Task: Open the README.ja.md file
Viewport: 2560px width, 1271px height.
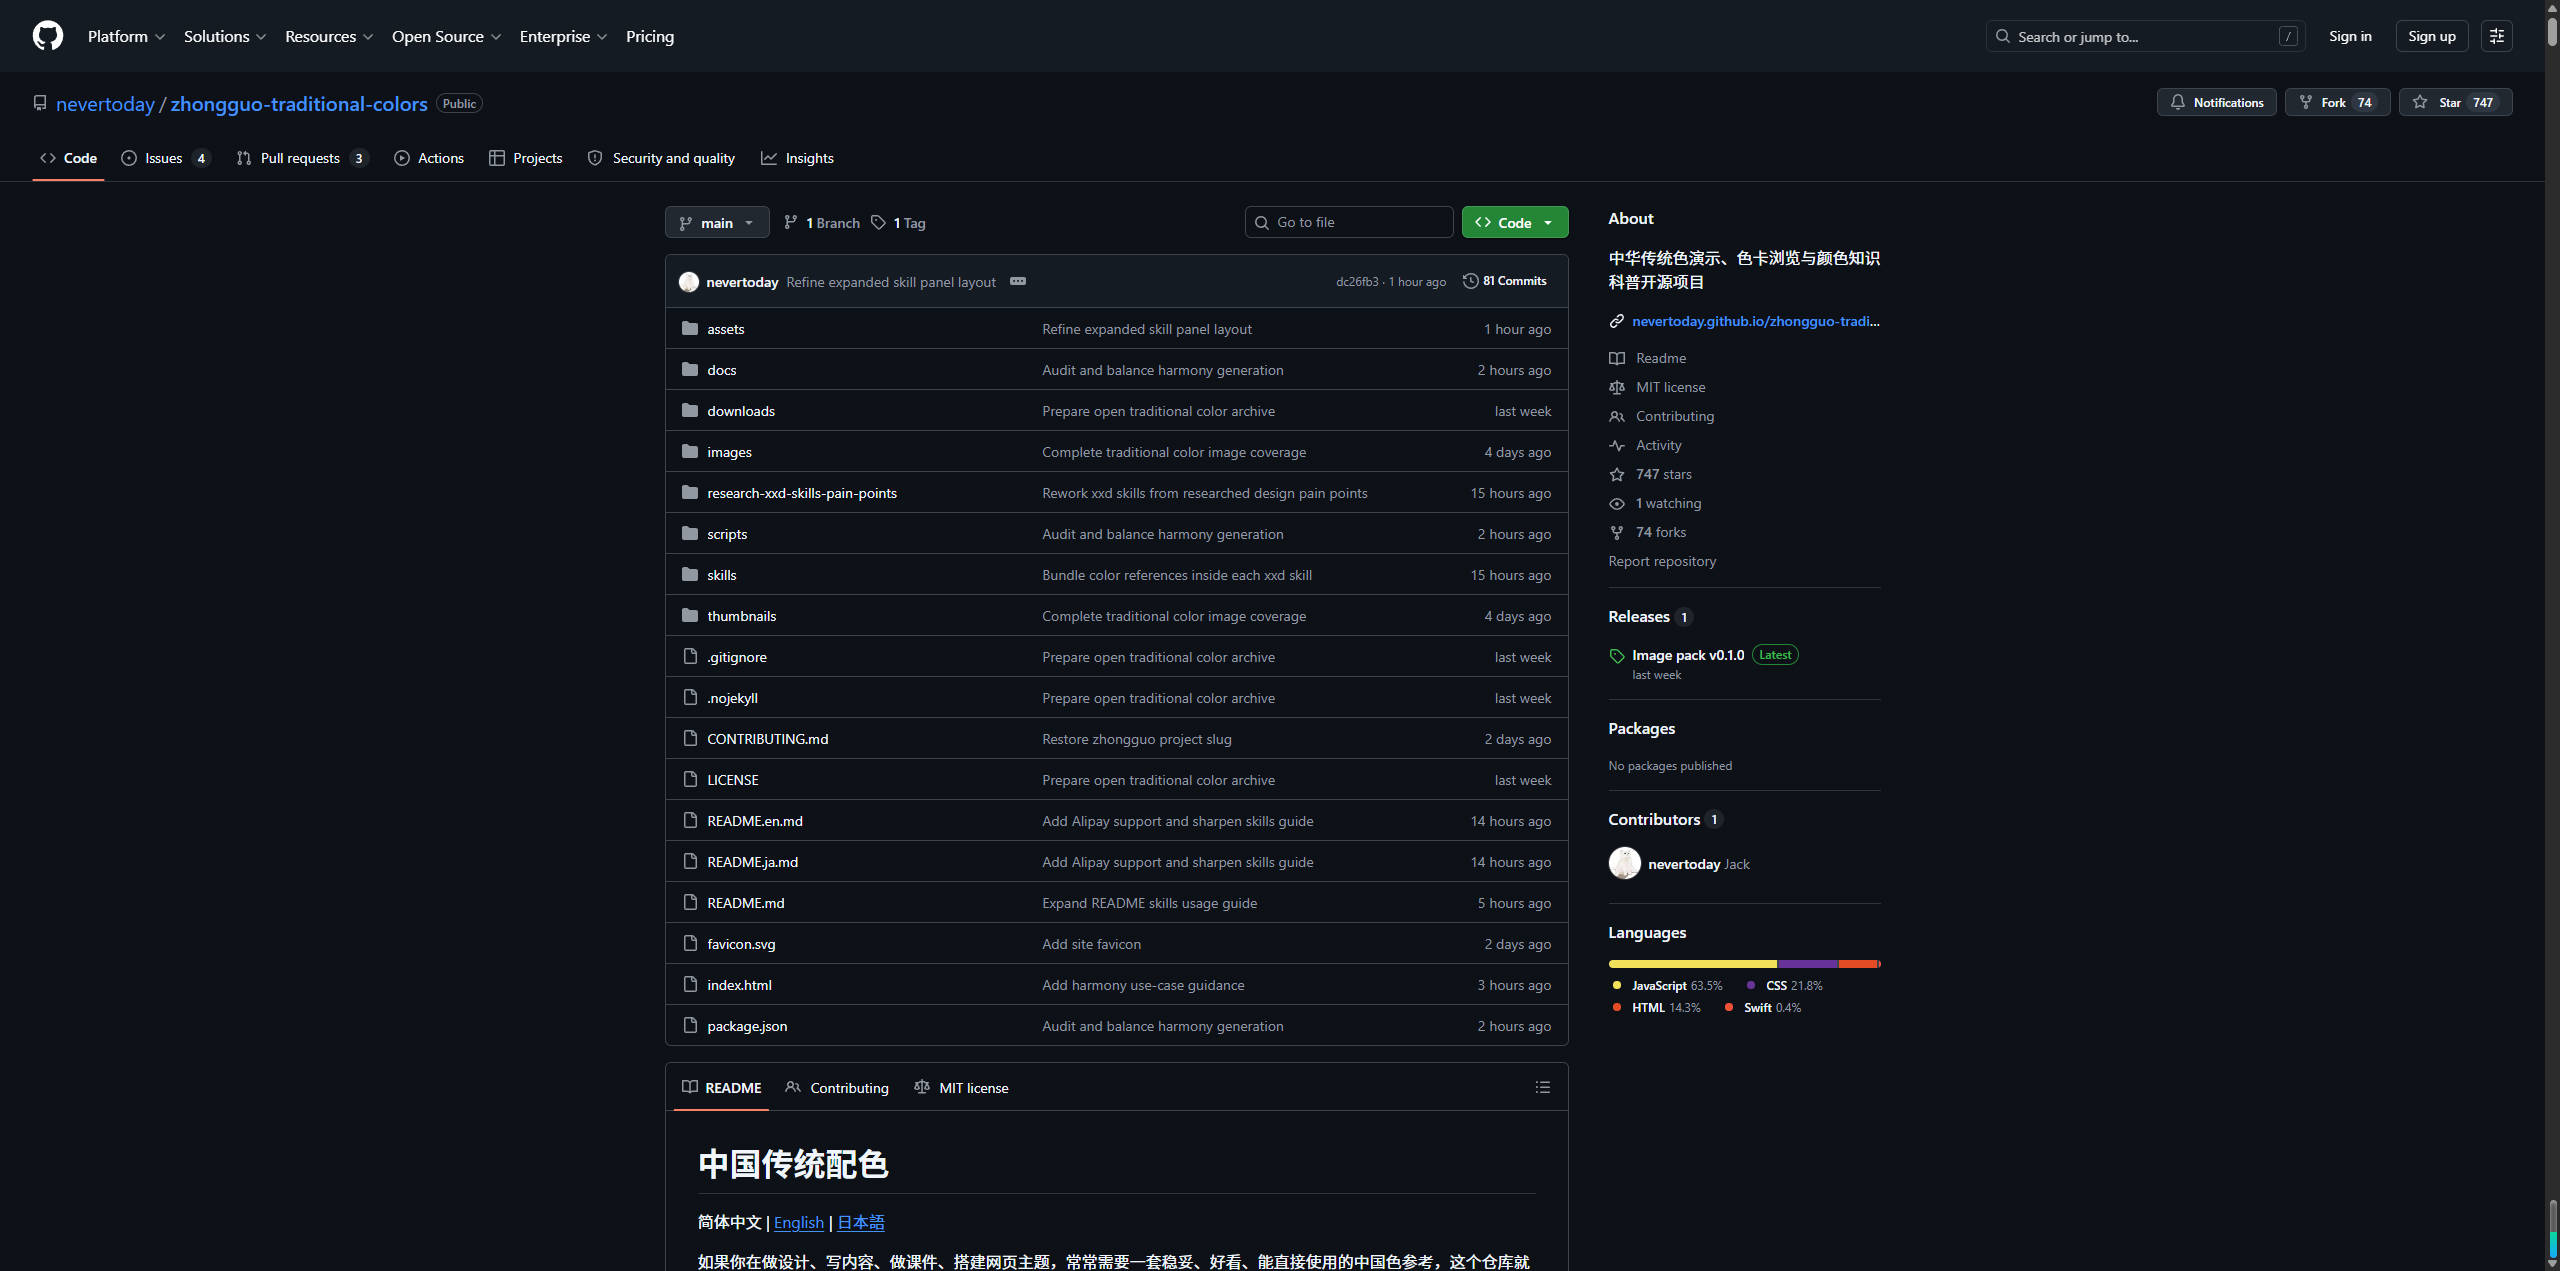Action: [x=752, y=861]
